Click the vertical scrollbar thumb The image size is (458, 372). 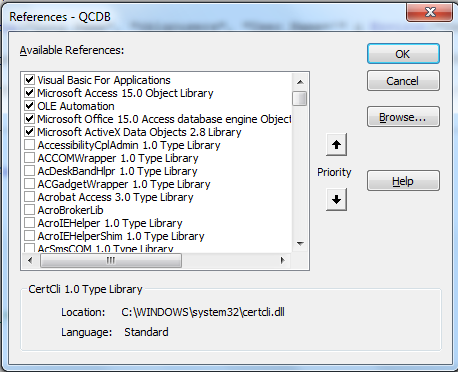(300, 98)
